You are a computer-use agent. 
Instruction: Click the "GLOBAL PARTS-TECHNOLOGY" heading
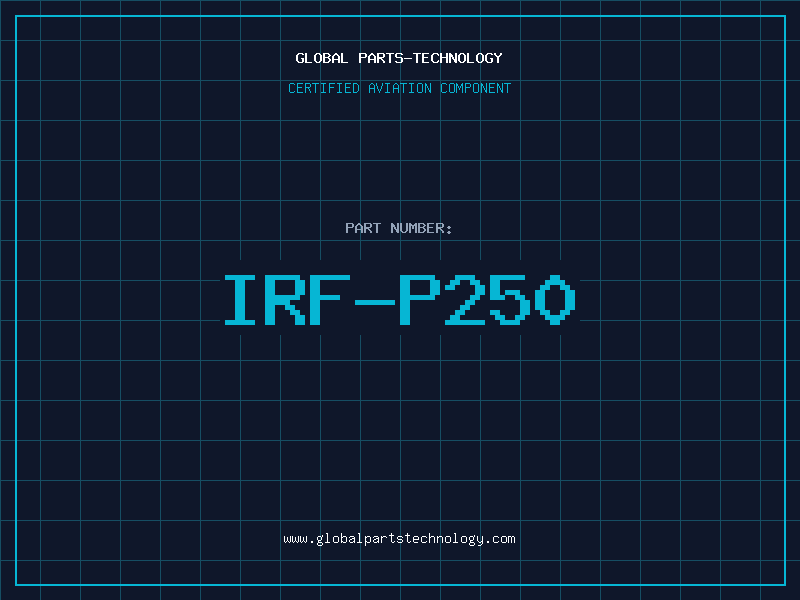pyautogui.click(x=399, y=59)
